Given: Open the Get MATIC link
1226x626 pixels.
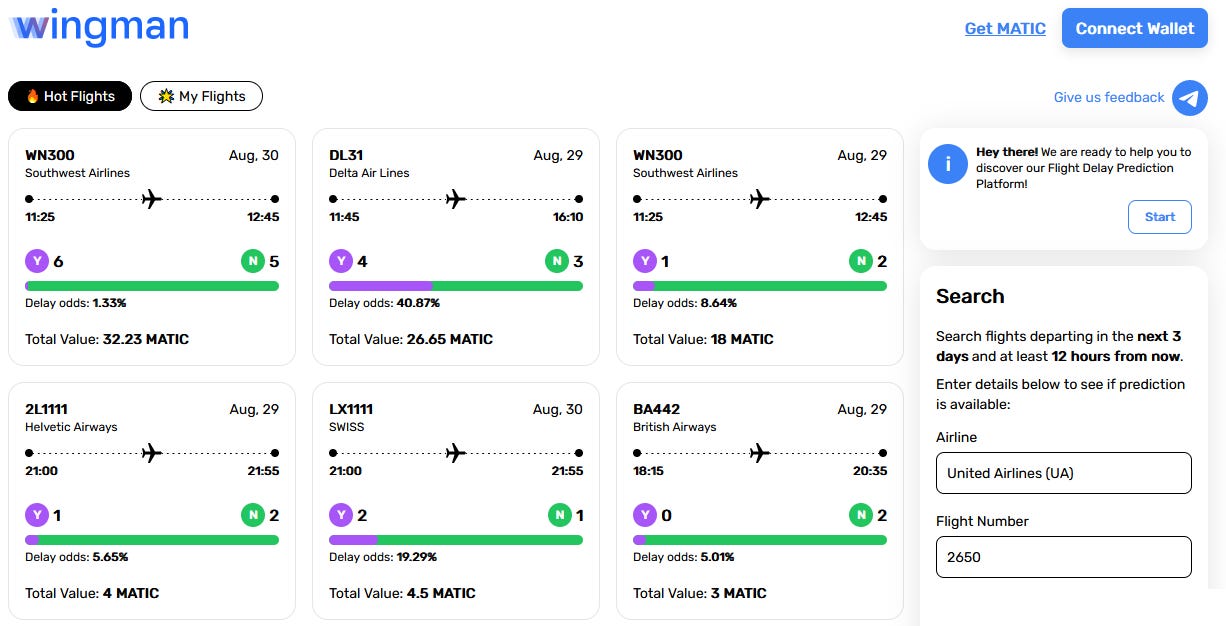Looking at the screenshot, I should pos(1005,28).
